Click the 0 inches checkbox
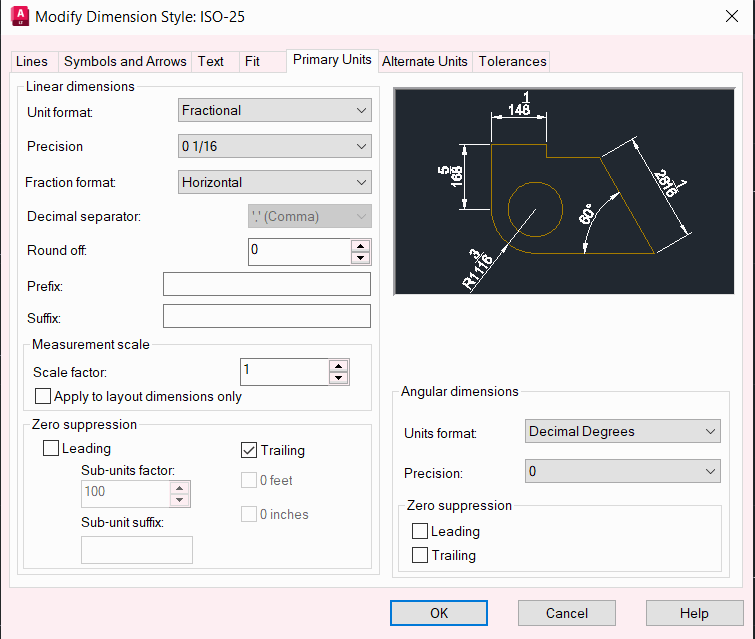Image resolution: width=755 pixels, height=639 pixels. tap(248, 514)
